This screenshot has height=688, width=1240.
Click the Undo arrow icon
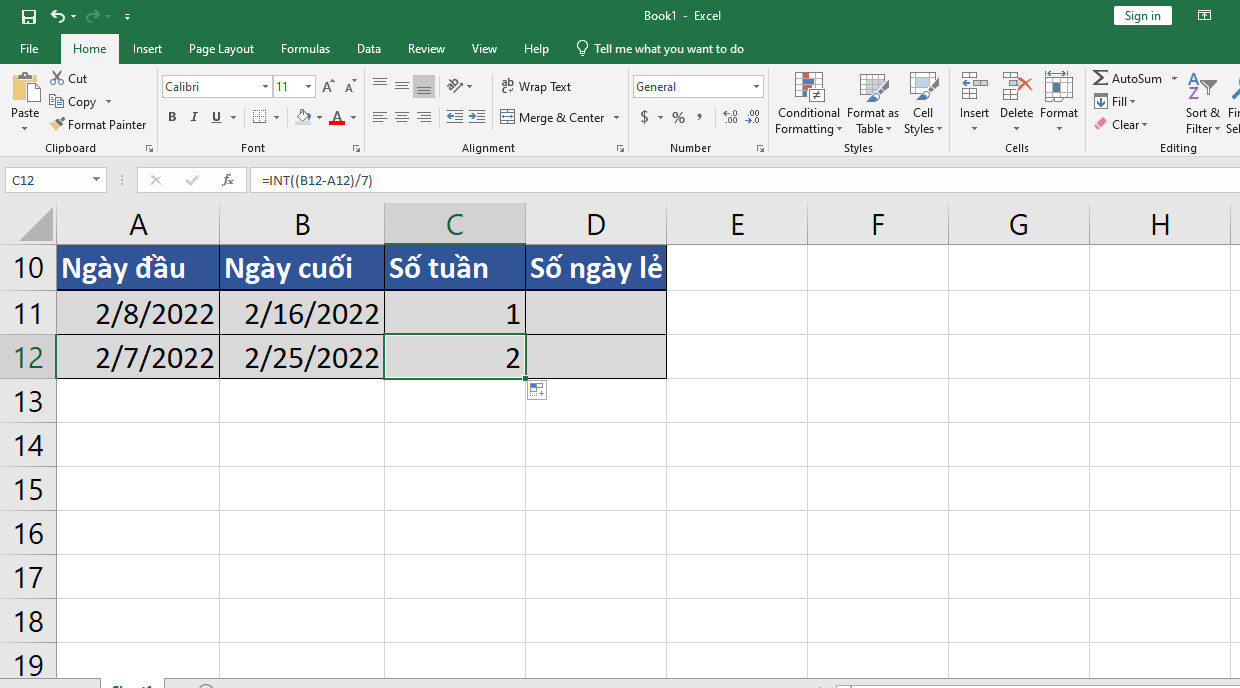(57, 16)
